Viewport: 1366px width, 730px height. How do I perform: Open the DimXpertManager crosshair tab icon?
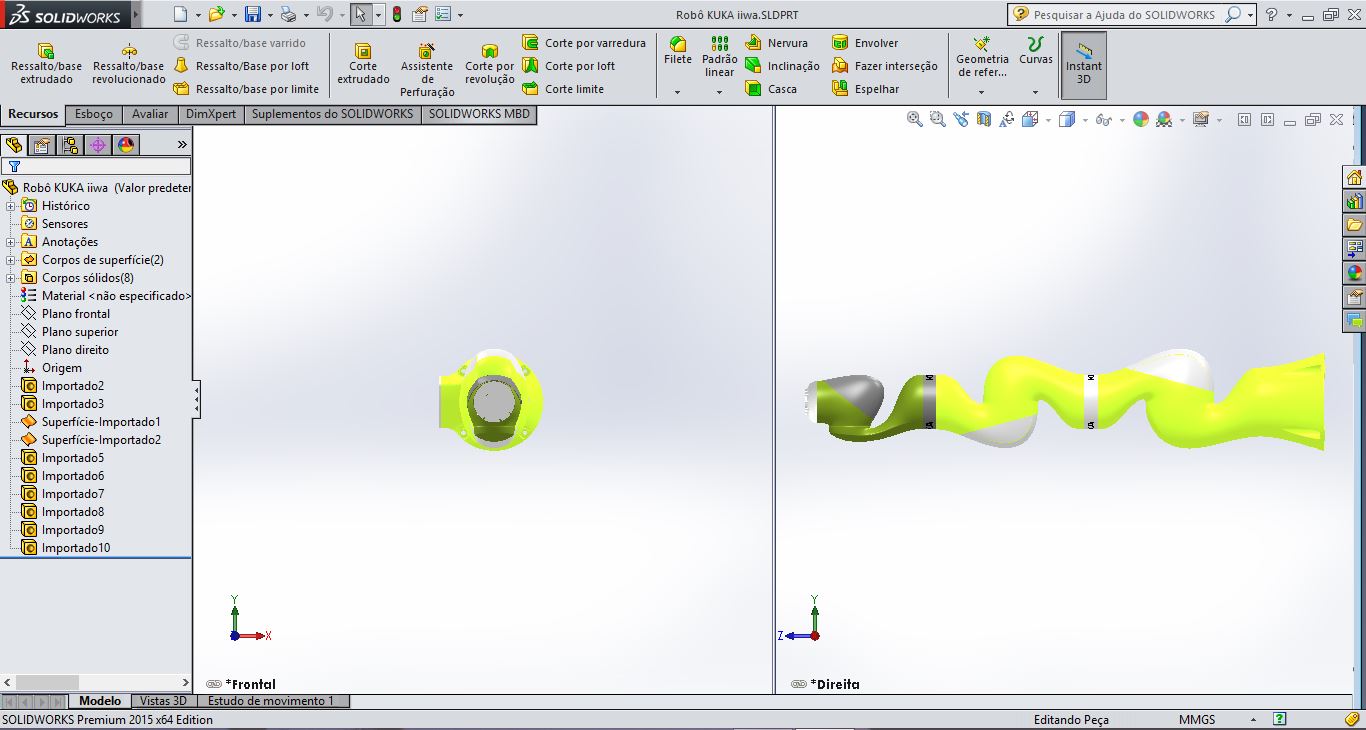pyautogui.click(x=98, y=145)
